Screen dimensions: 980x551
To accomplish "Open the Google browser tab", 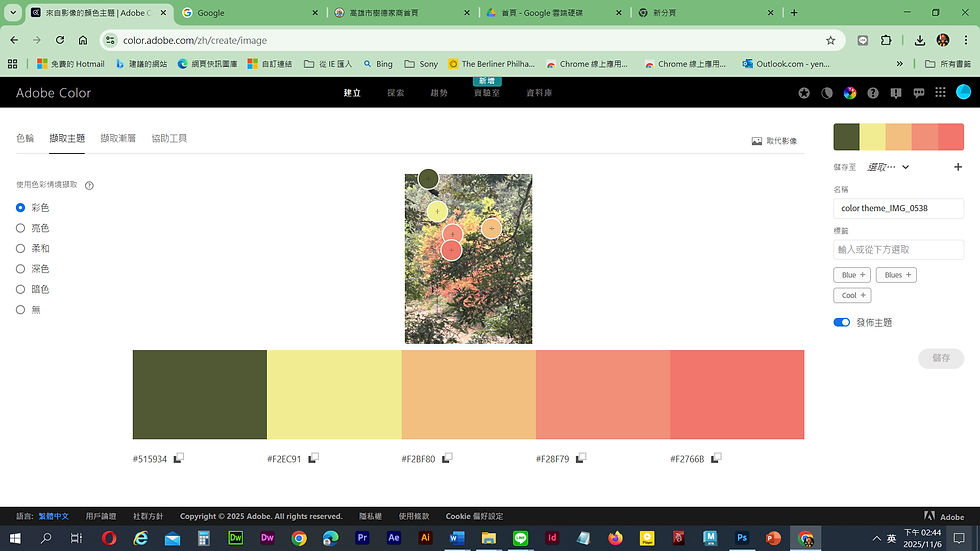I will 250,12.
